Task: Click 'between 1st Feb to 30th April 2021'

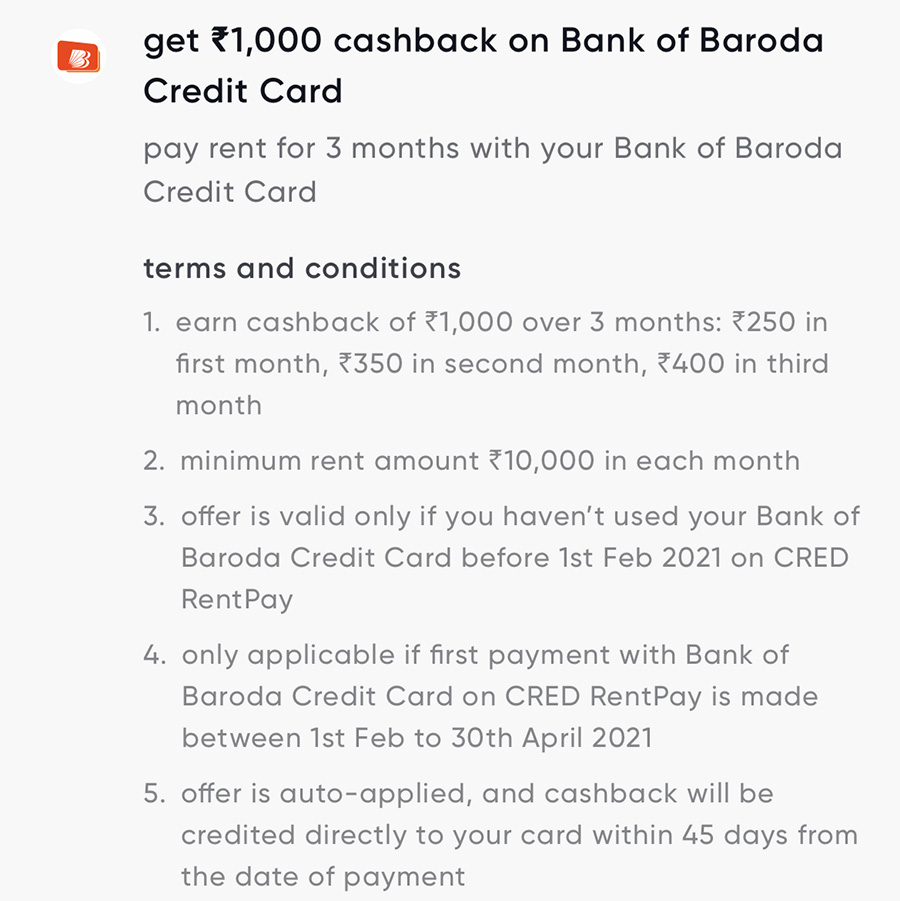Action: [x=417, y=738]
